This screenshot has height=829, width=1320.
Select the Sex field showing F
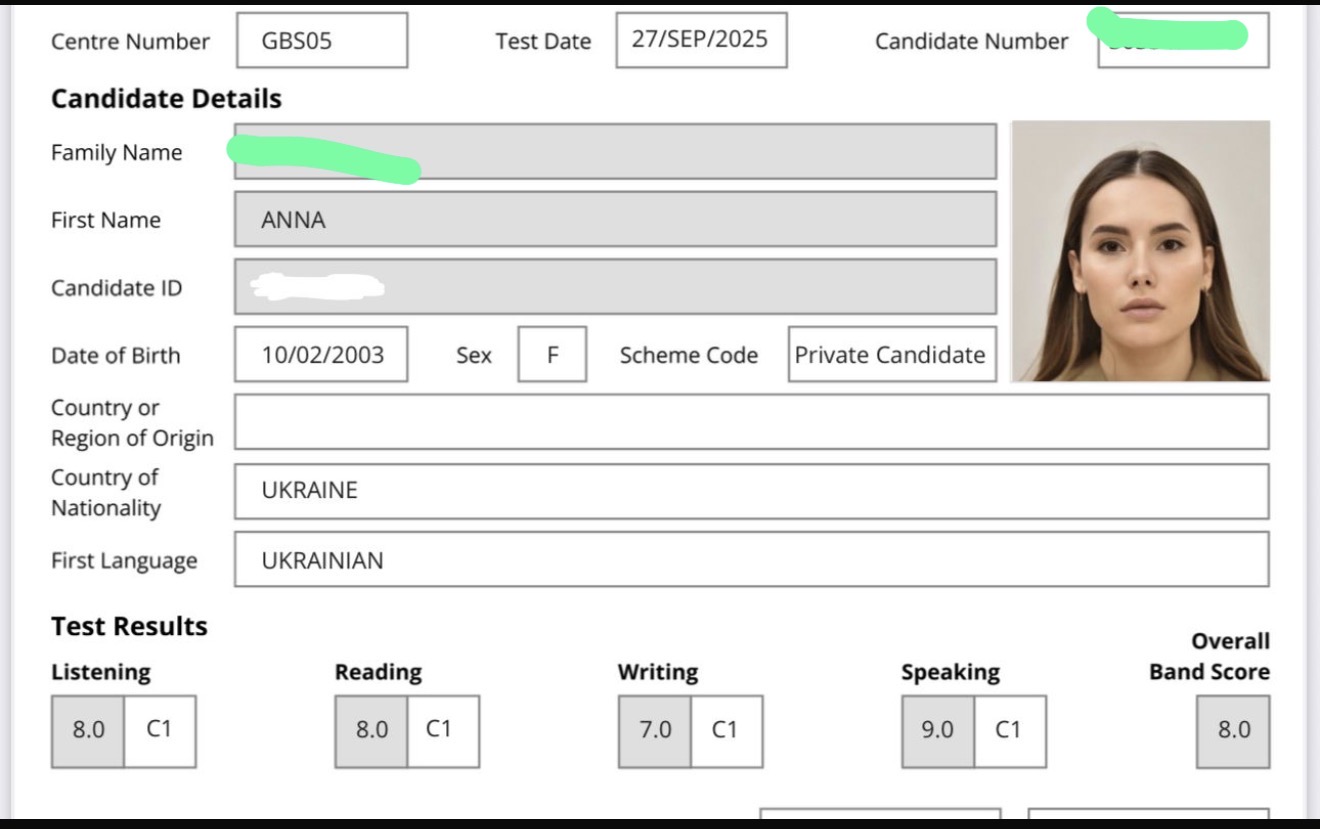[552, 355]
